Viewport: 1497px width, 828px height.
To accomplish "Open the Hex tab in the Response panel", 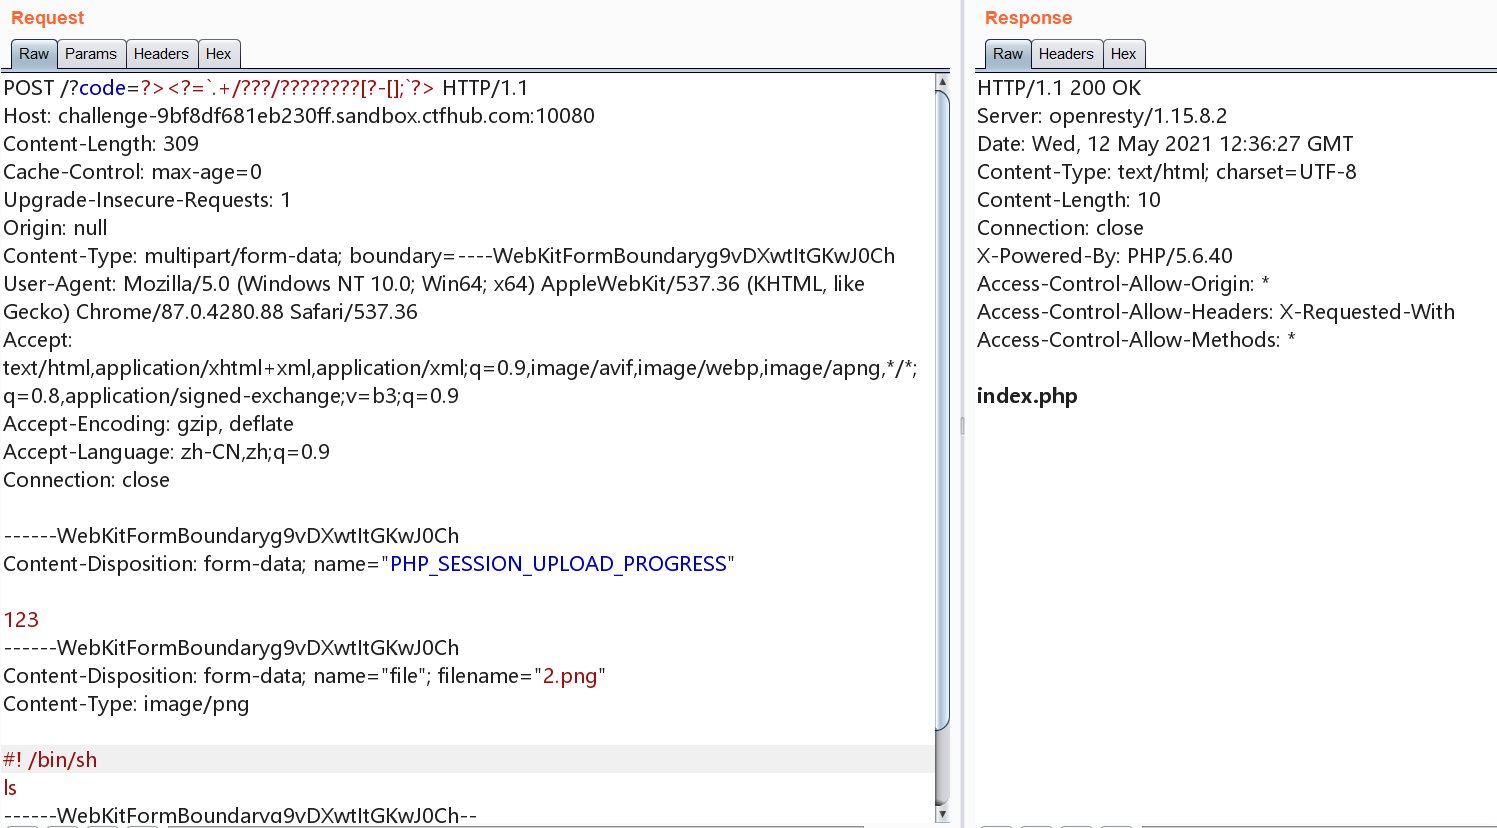I will click(1123, 54).
